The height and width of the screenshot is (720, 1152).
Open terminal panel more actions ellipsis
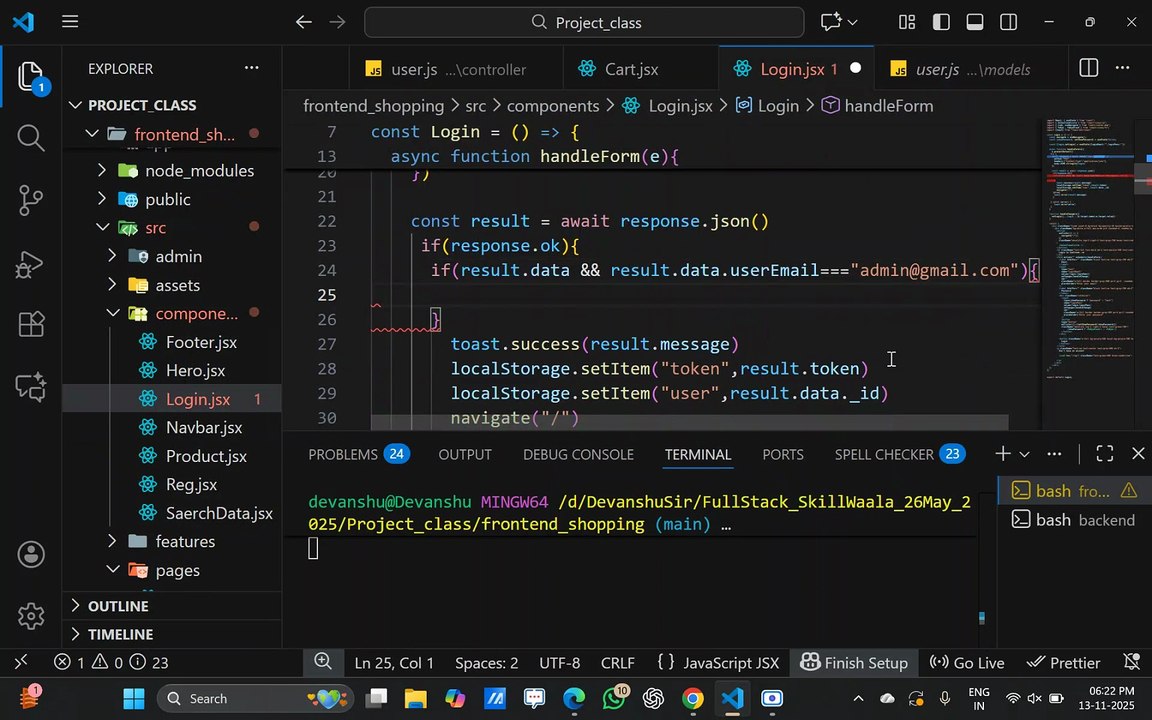point(1054,454)
